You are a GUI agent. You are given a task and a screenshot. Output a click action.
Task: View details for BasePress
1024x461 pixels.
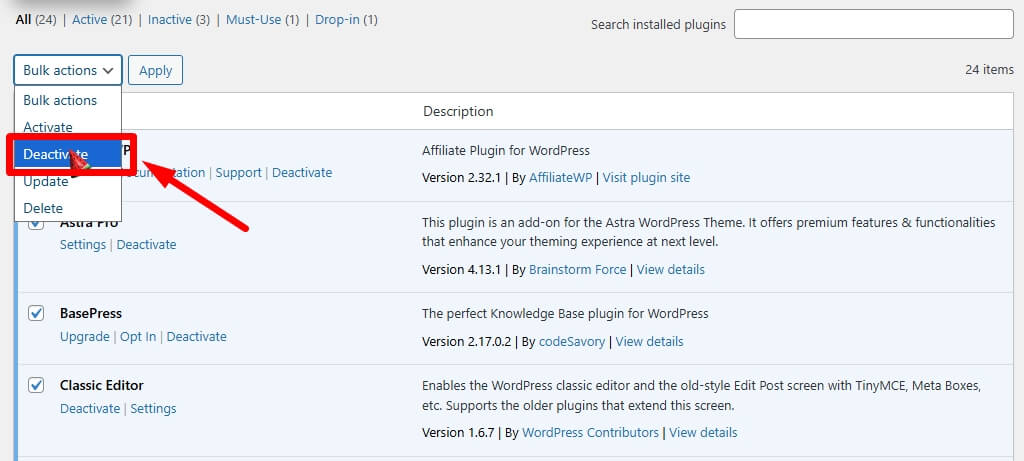coord(649,341)
